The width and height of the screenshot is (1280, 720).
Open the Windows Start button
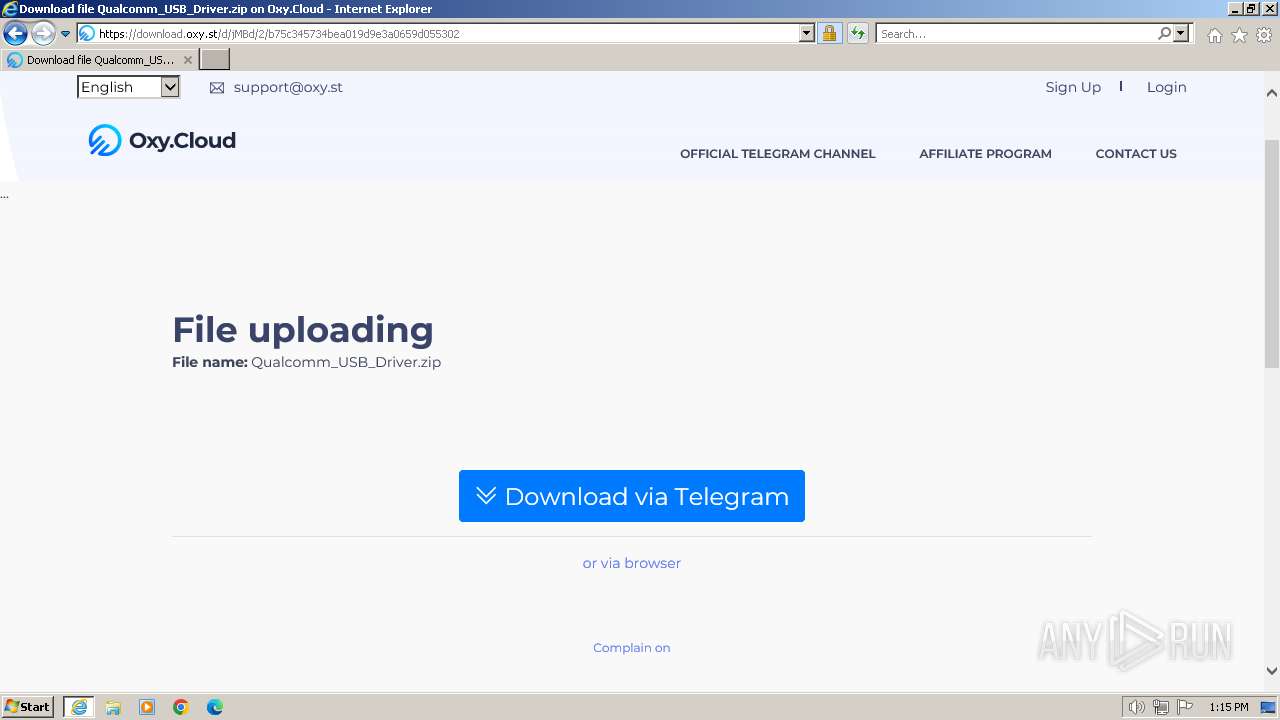pyautogui.click(x=27, y=707)
